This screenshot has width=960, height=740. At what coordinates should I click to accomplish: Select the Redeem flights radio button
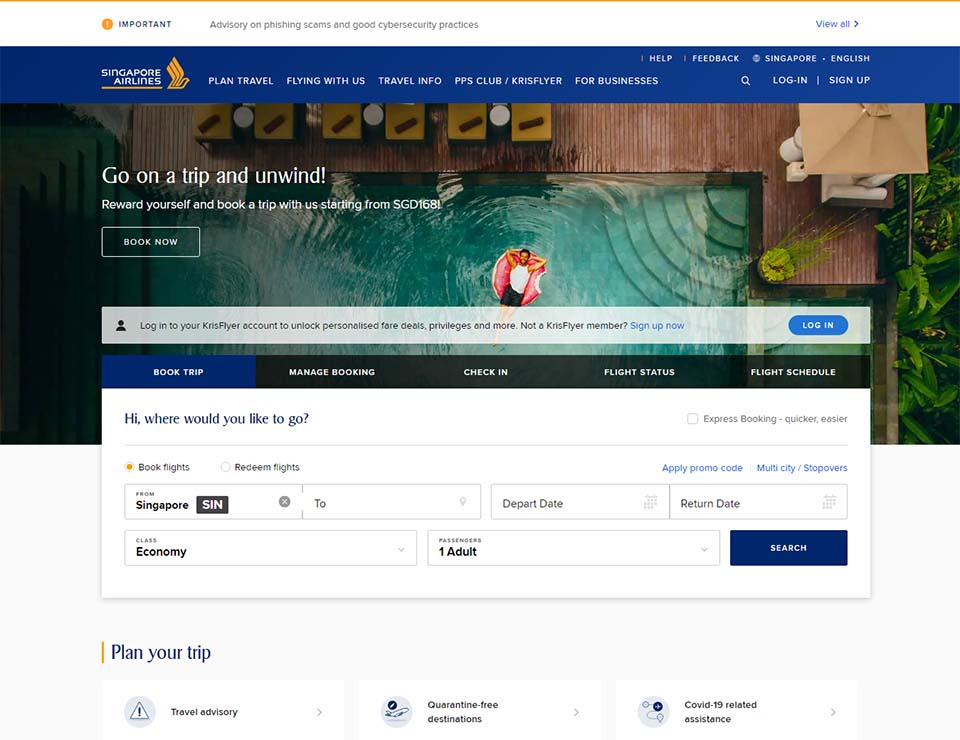point(226,467)
